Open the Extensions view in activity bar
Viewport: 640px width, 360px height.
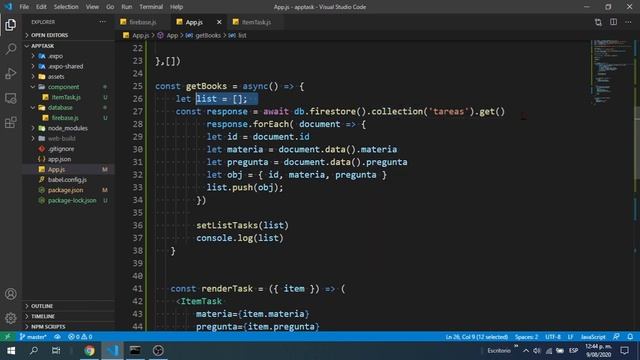click(x=11, y=122)
